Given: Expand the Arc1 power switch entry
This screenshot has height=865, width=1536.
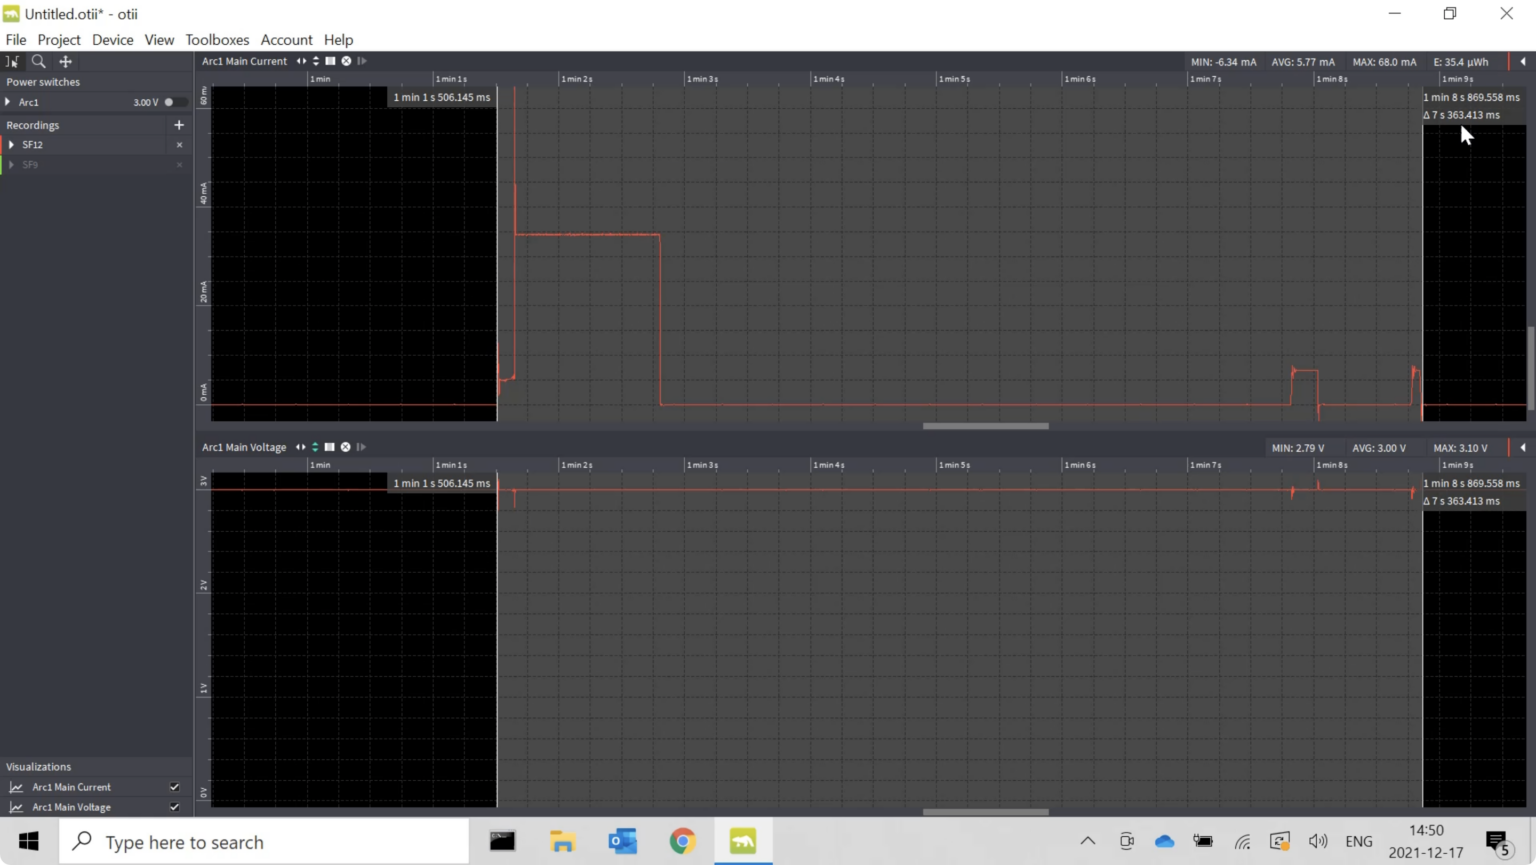Looking at the screenshot, I should pyautogui.click(x=8, y=102).
